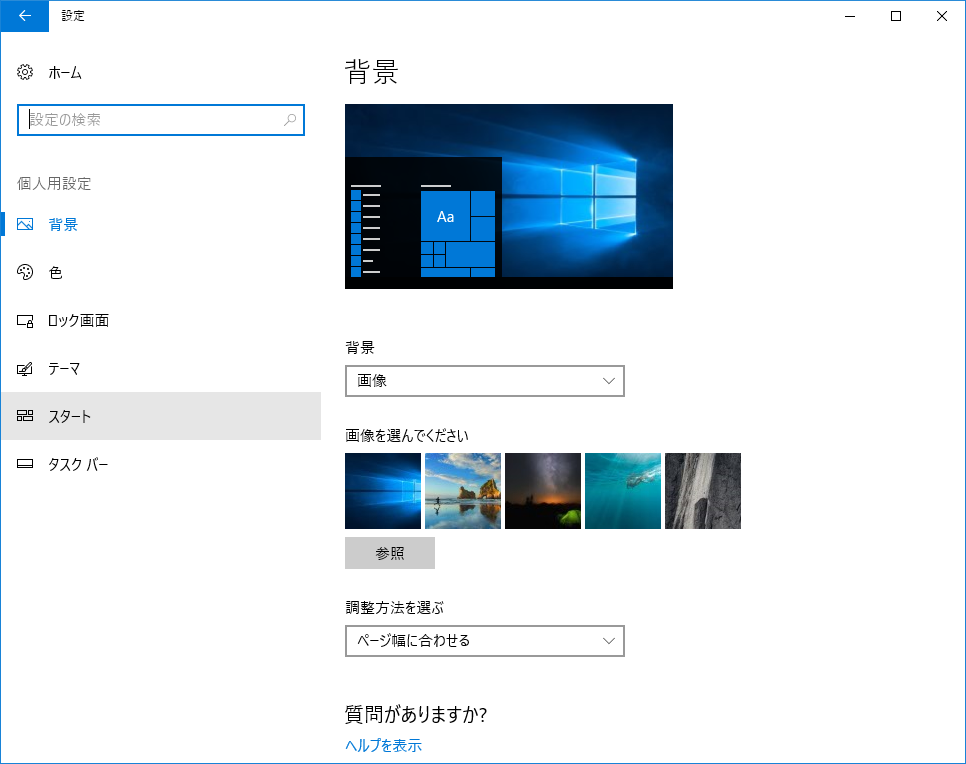Close the 設定 window
This screenshot has height=764, width=966.
(x=942, y=16)
